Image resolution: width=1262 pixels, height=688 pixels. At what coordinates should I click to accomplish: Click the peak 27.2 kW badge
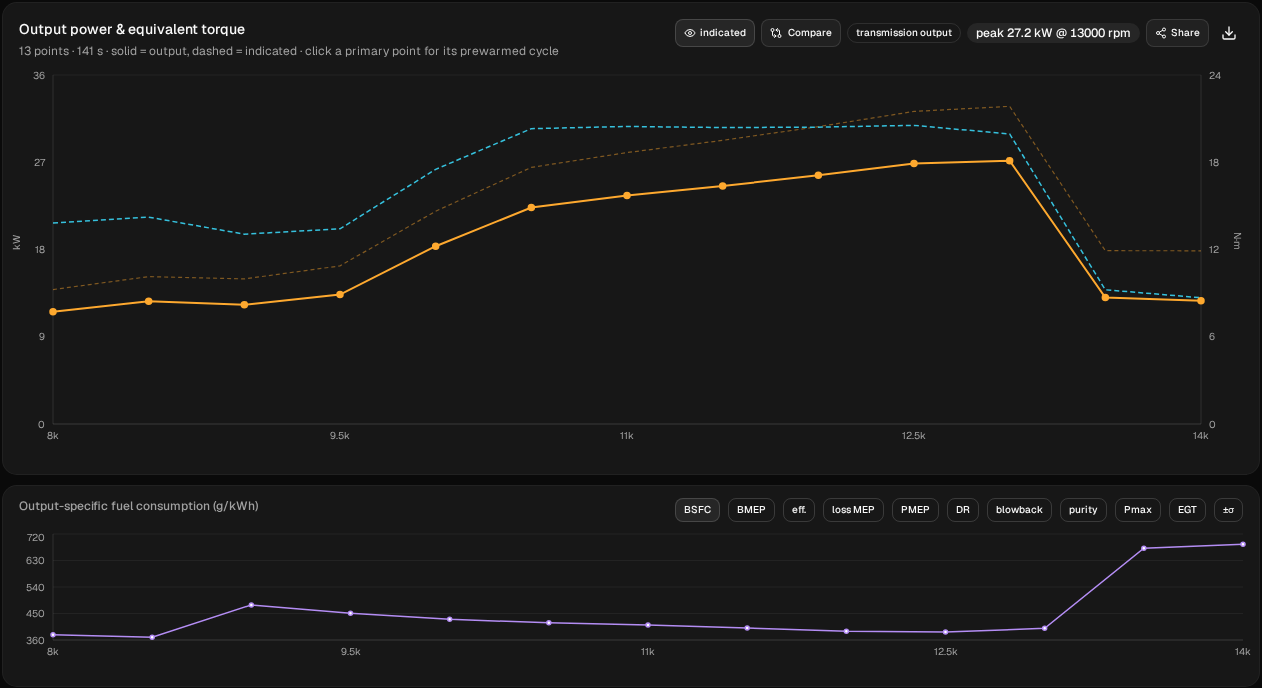tap(1053, 33)
